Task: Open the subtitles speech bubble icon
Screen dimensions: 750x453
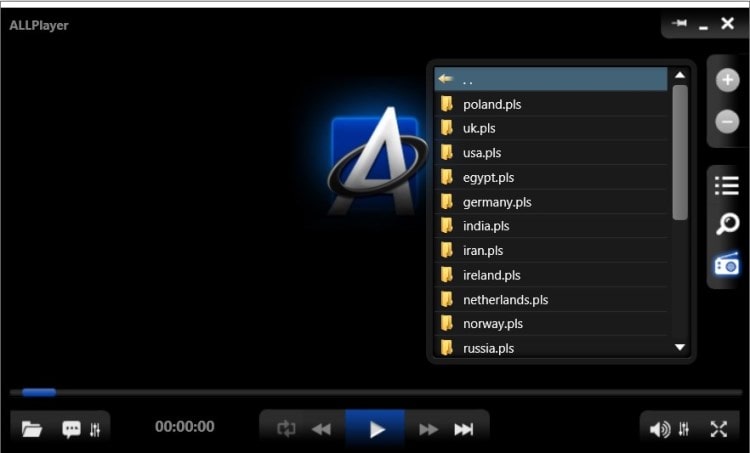Action: pyautogui.click(x=71, y=429)
